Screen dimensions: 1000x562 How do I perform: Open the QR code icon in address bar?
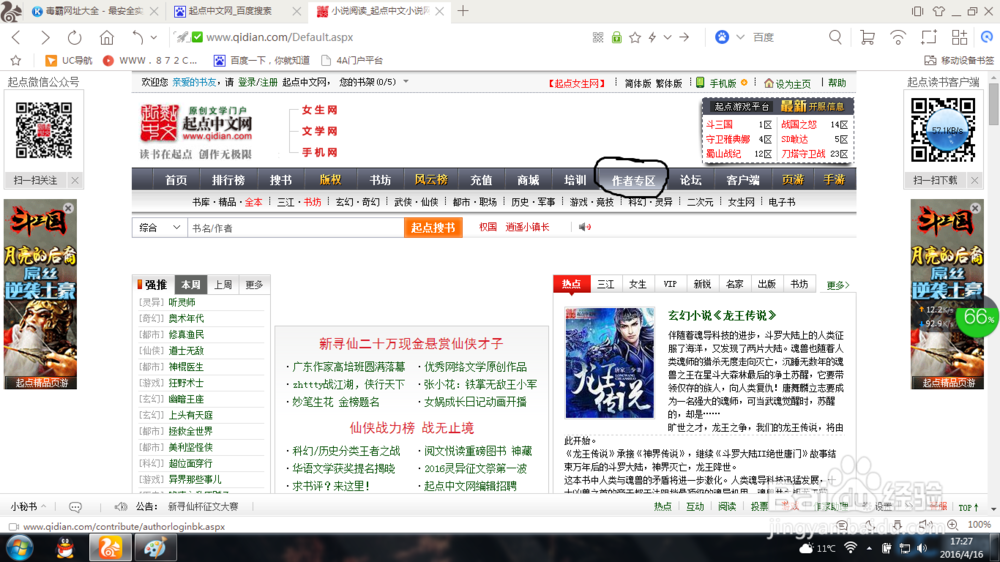point(598,38)
